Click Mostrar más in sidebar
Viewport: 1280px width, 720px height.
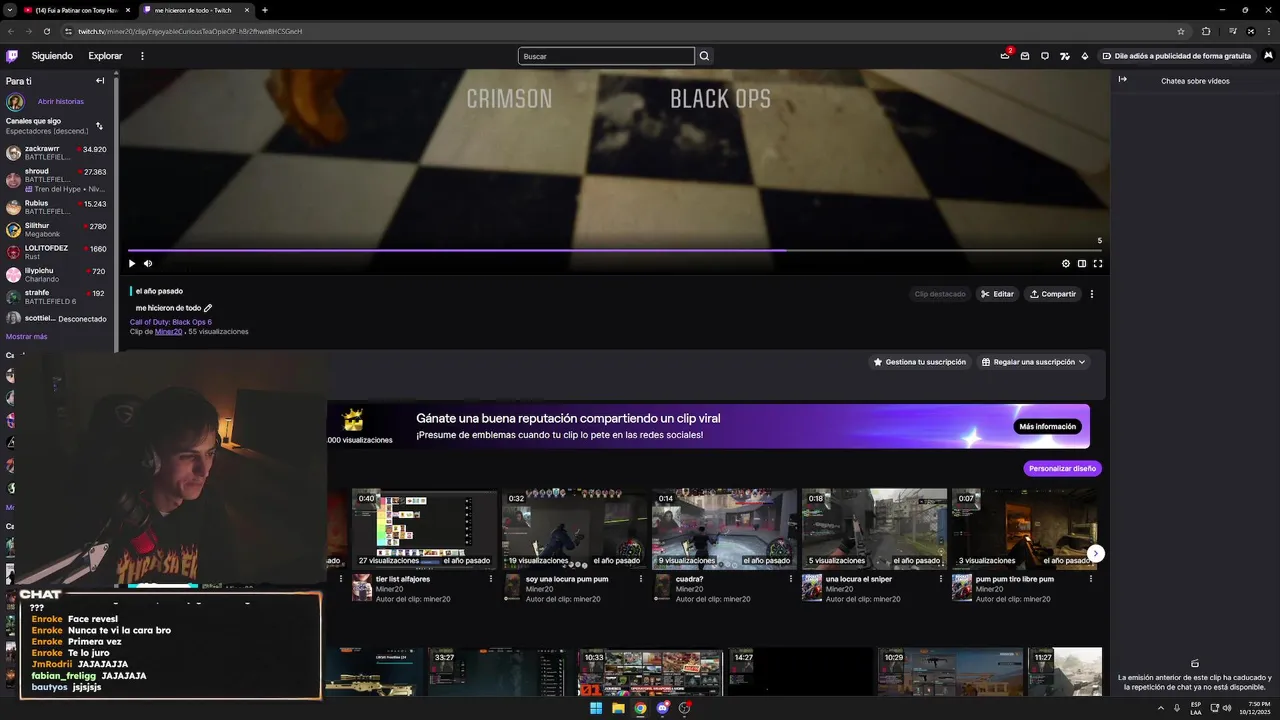tap(26, 336)
